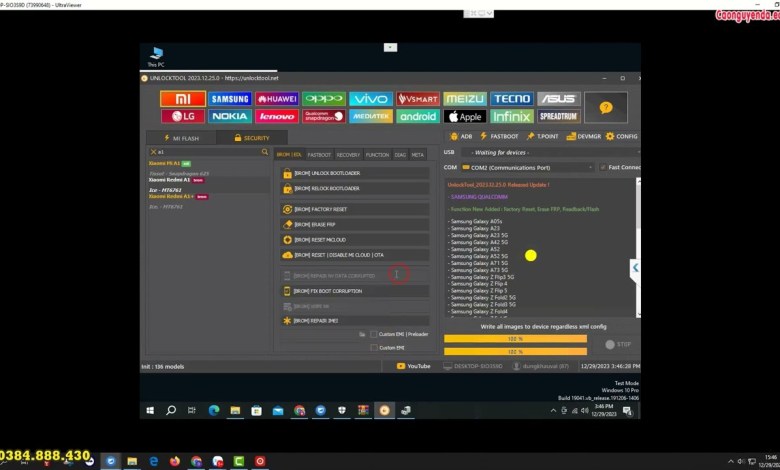Select the DIAG tab
The width and height of the screenshot is (780, 470).
400,155
